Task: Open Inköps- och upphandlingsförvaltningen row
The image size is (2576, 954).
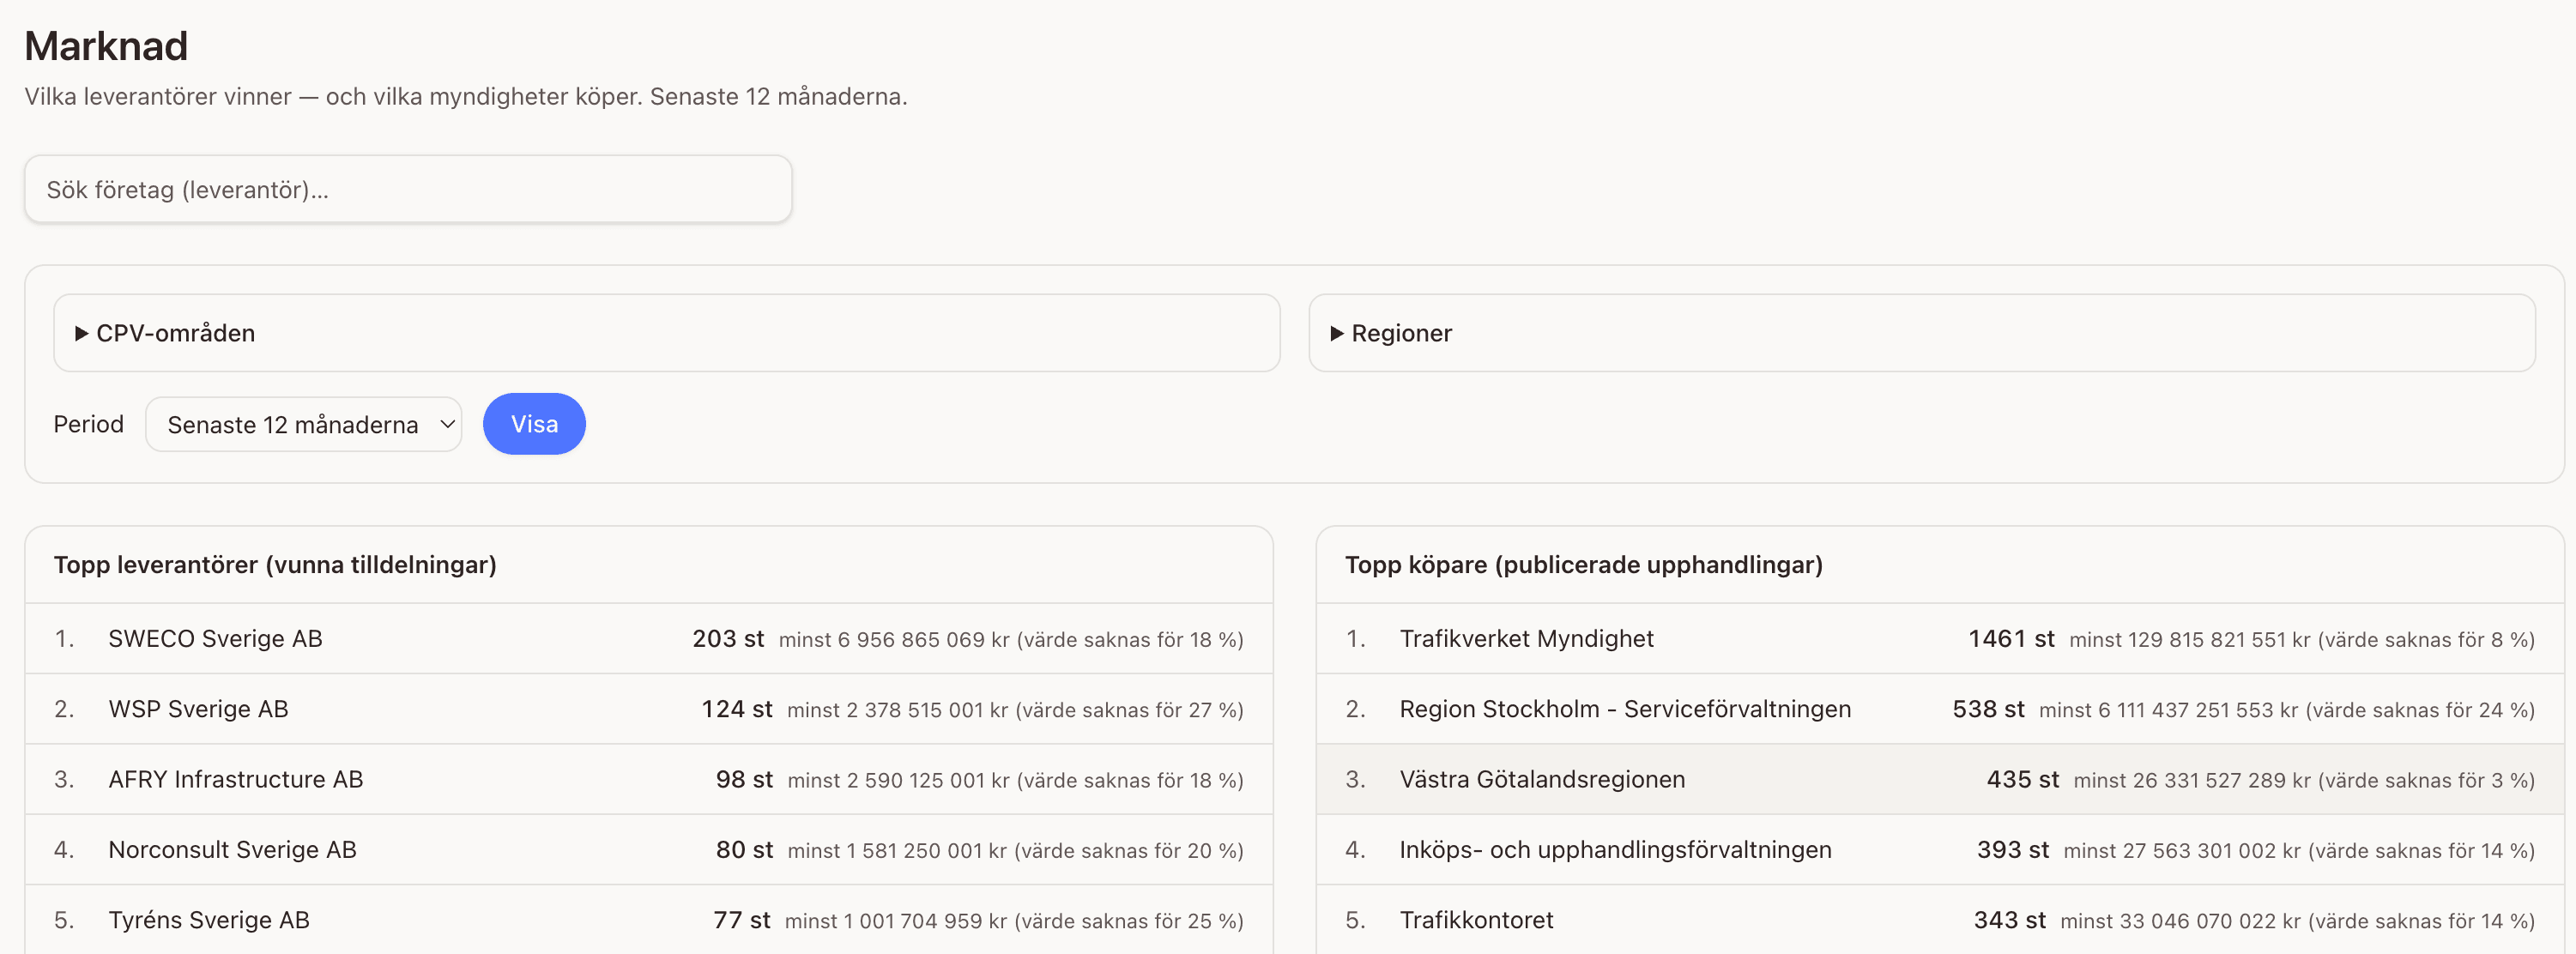Action: [x=1940, y=849]
